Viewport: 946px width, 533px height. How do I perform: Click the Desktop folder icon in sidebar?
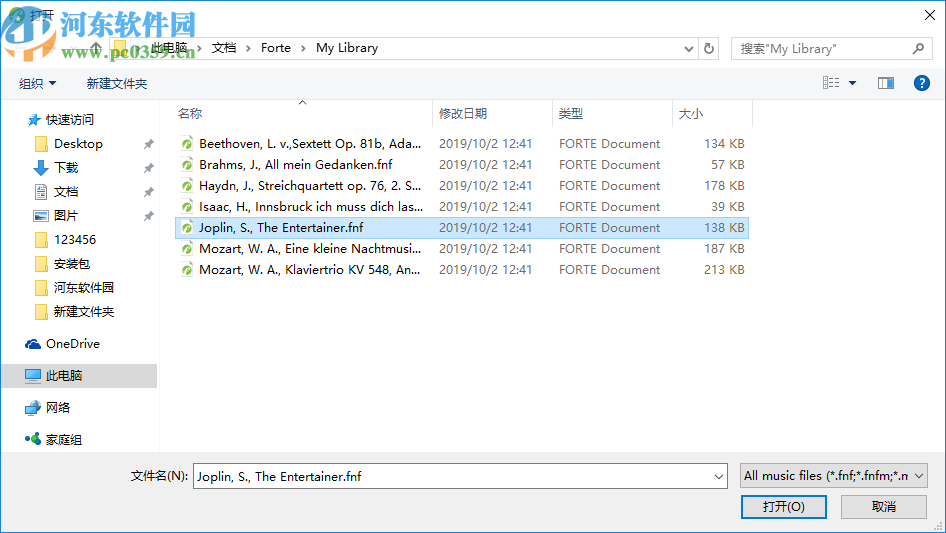pyautogui.click(x=41, y=144)
